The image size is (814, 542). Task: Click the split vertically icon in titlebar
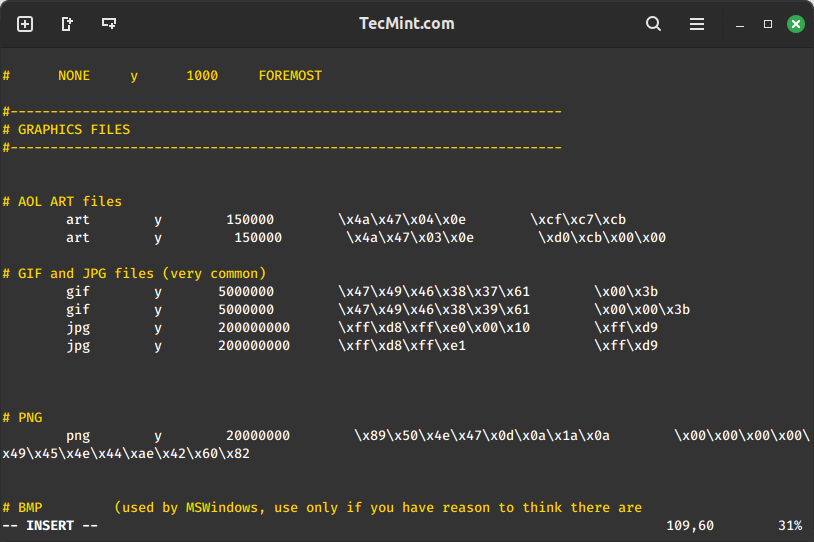pos(67,24)
